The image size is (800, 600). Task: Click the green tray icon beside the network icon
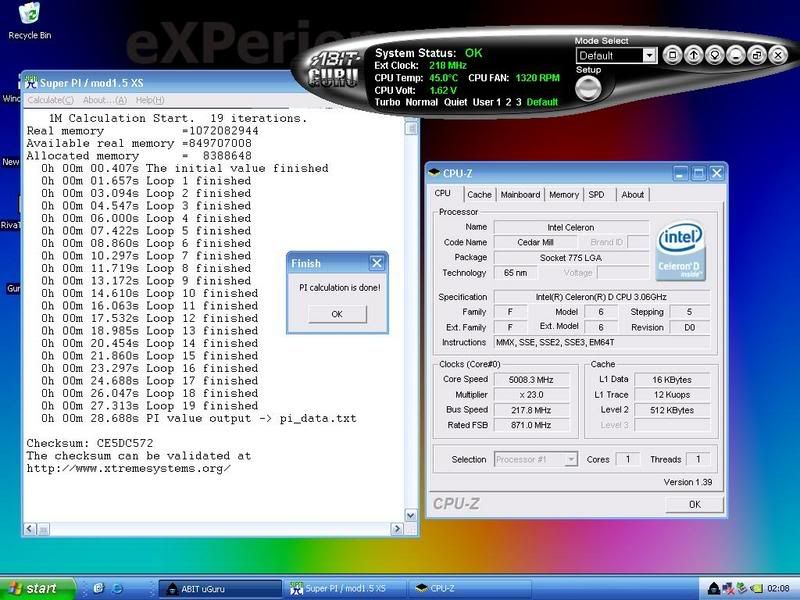click(742, 589)
